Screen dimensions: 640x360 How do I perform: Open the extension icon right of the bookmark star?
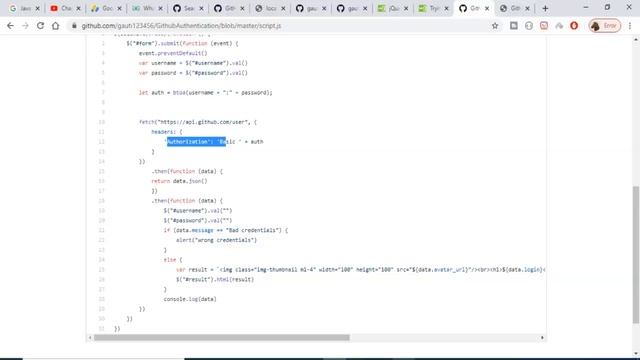coord(513,26)
